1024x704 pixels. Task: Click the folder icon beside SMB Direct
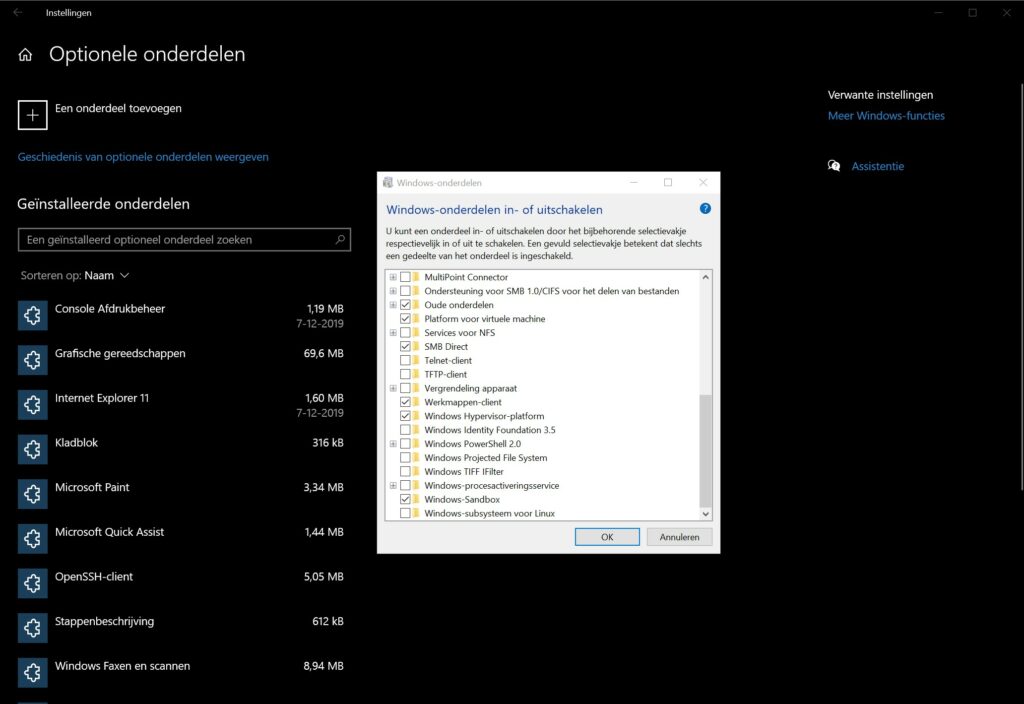(416, 347)
